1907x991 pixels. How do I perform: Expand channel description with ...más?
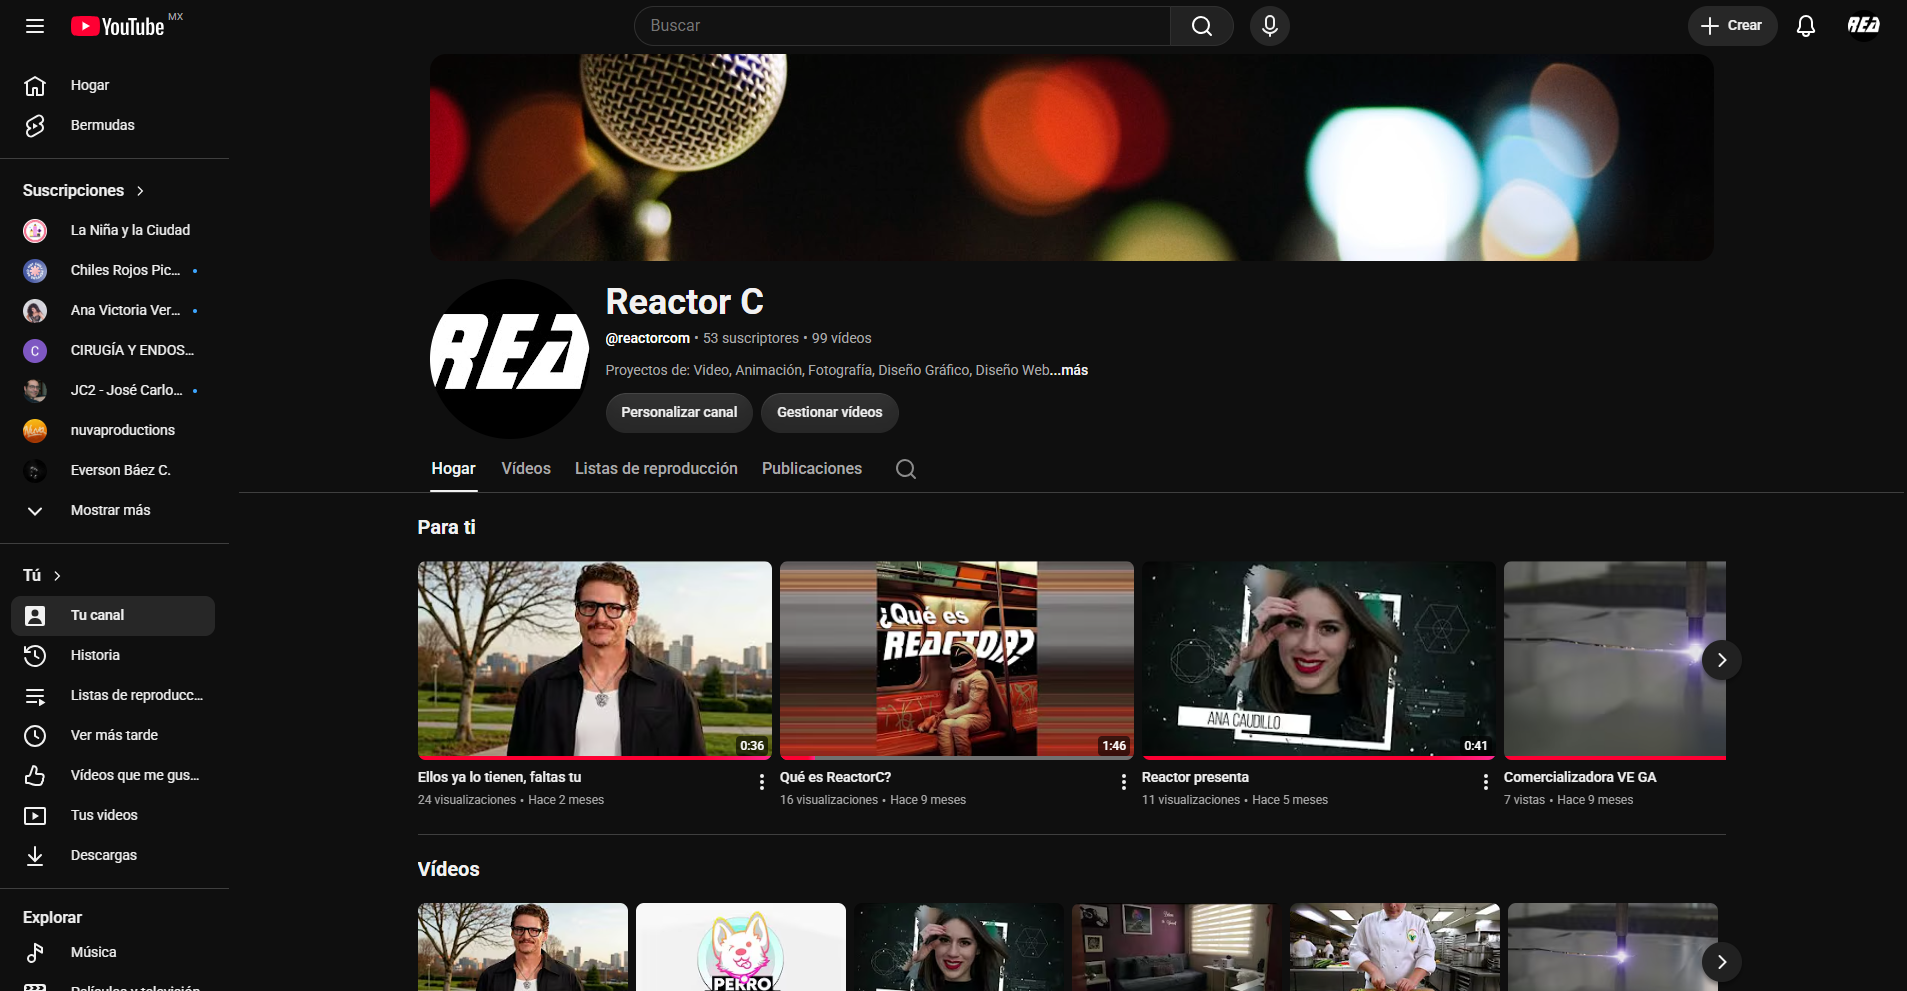[x=1069, y=370]
